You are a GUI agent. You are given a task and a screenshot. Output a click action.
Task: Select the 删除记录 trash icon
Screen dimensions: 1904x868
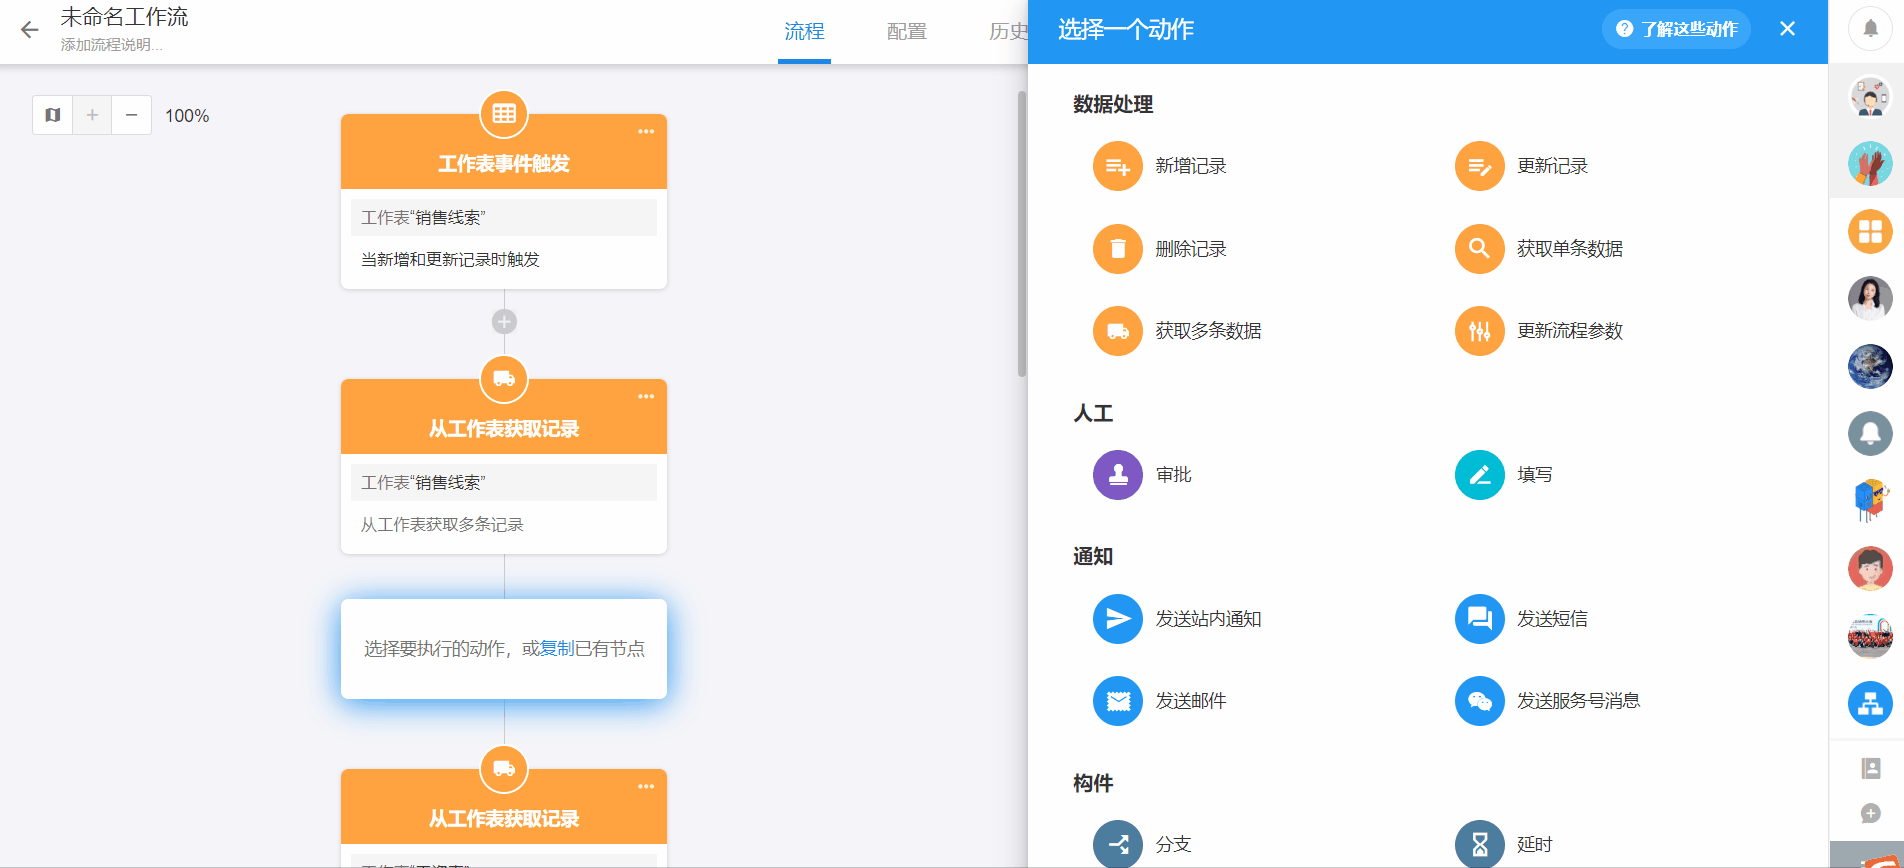click(x=1117, y=249)
